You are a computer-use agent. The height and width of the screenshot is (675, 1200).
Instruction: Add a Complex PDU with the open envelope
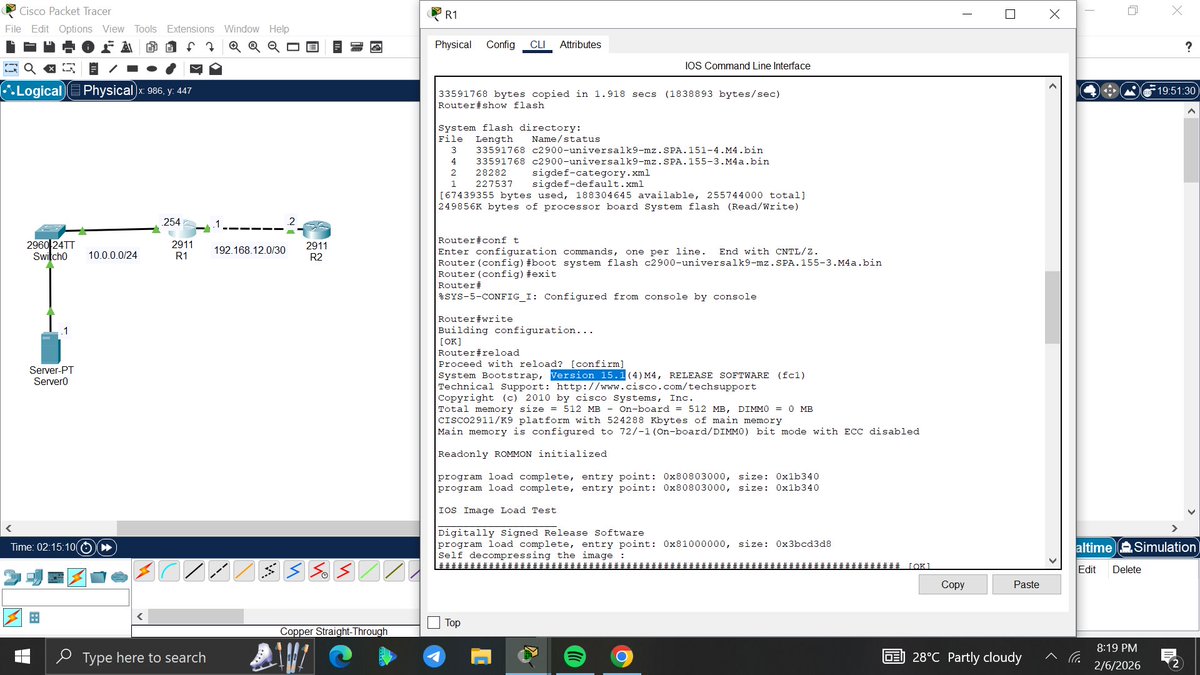pos(215,69)
